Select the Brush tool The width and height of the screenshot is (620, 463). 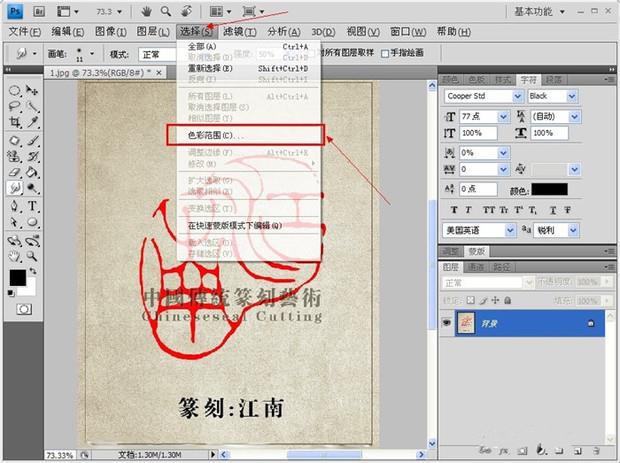[x=32, y=140]
